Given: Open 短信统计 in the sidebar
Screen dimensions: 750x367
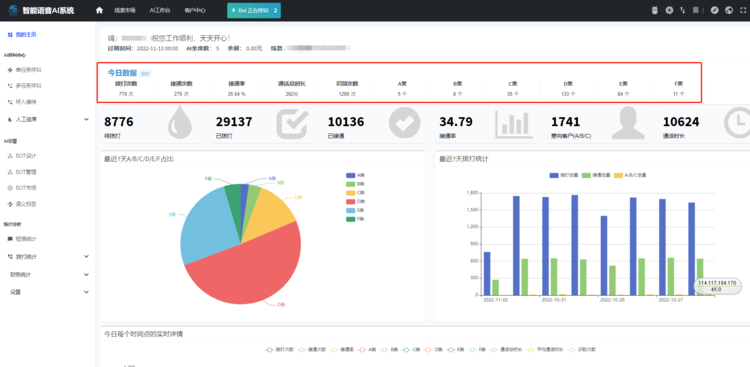Looking at the screenshot, I should click(22, 239).
